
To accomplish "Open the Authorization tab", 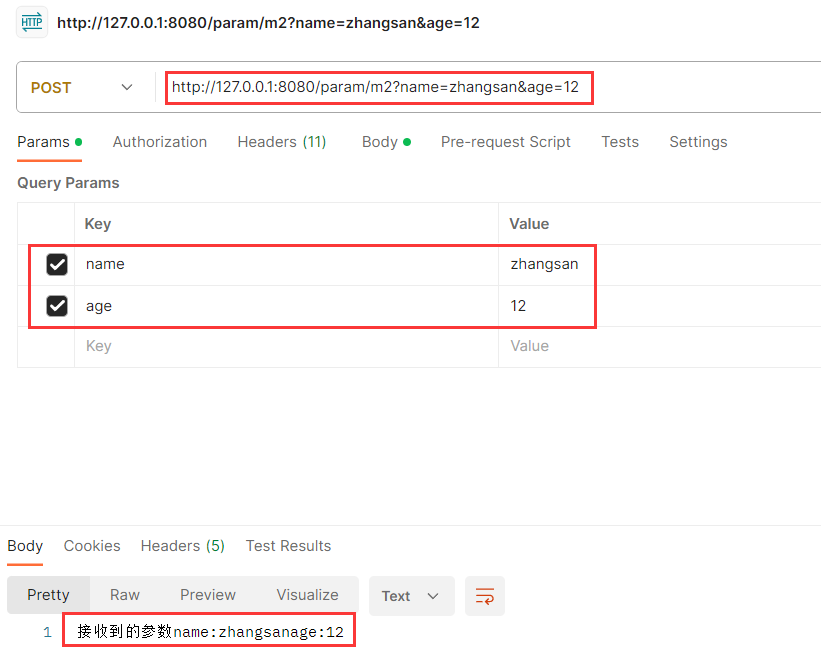I will point(160,142).
